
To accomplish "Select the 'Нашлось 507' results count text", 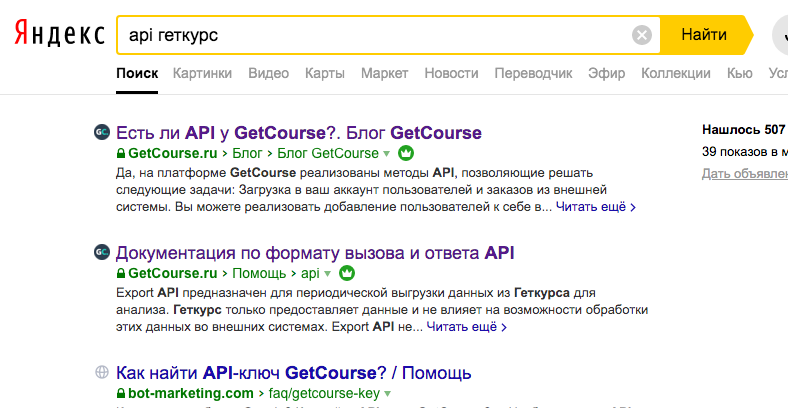I will tap(745, 130).
